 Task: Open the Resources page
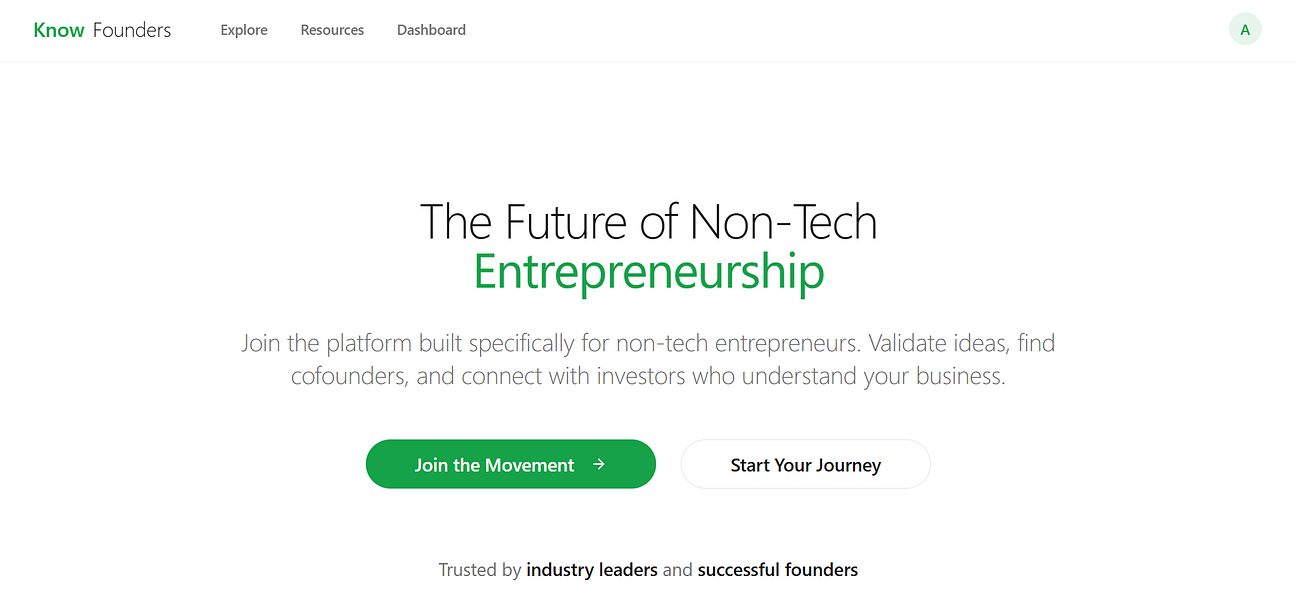[332, 30]
